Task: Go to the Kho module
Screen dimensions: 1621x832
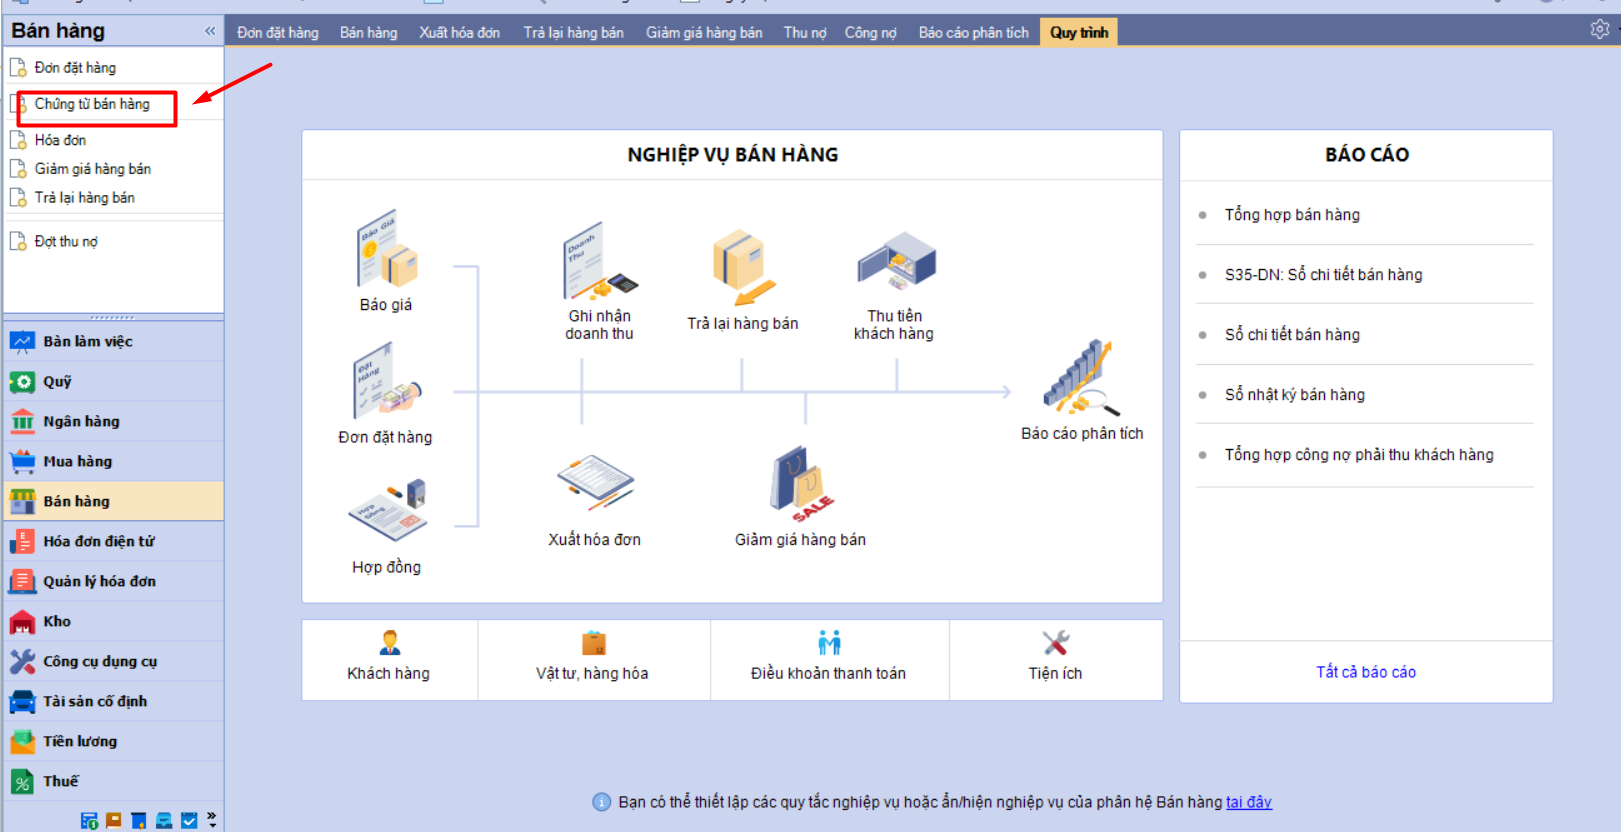Action: point(57,621)
